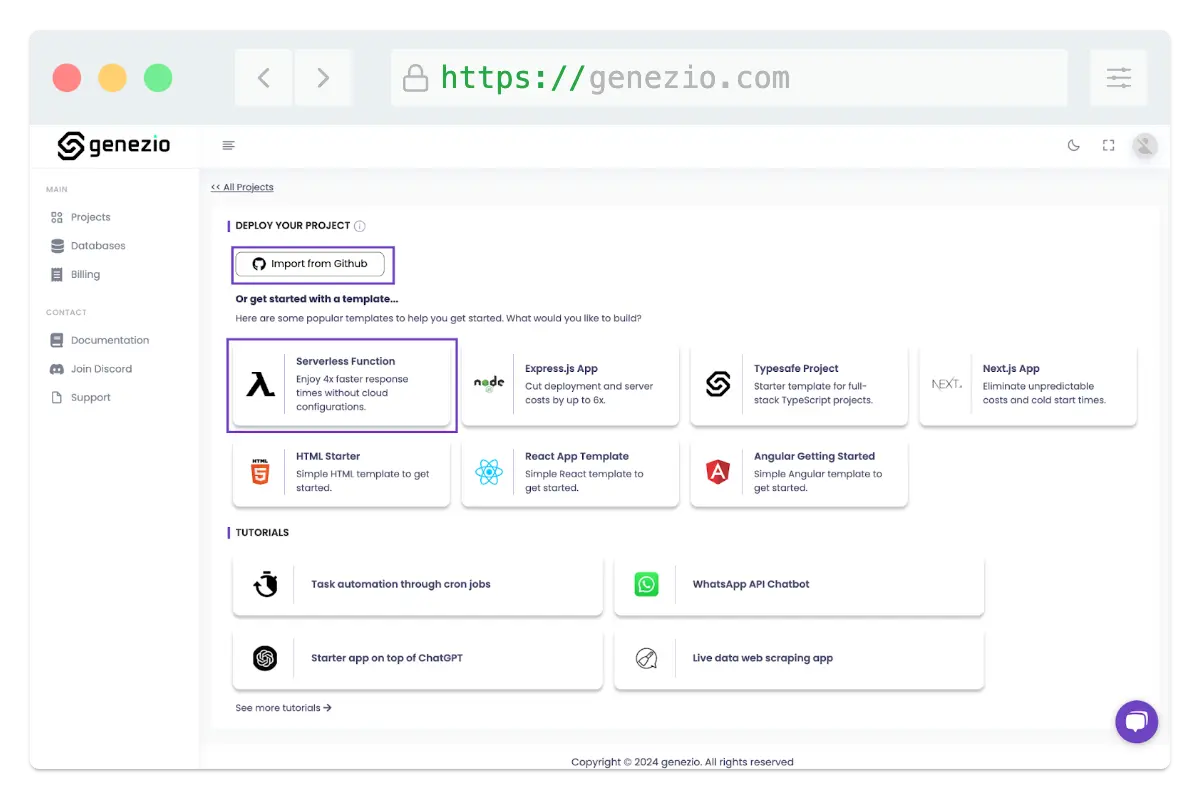The image size is (1200, 800).
Task: Go back via << All Projects link
Action: (x=242, y=187)
